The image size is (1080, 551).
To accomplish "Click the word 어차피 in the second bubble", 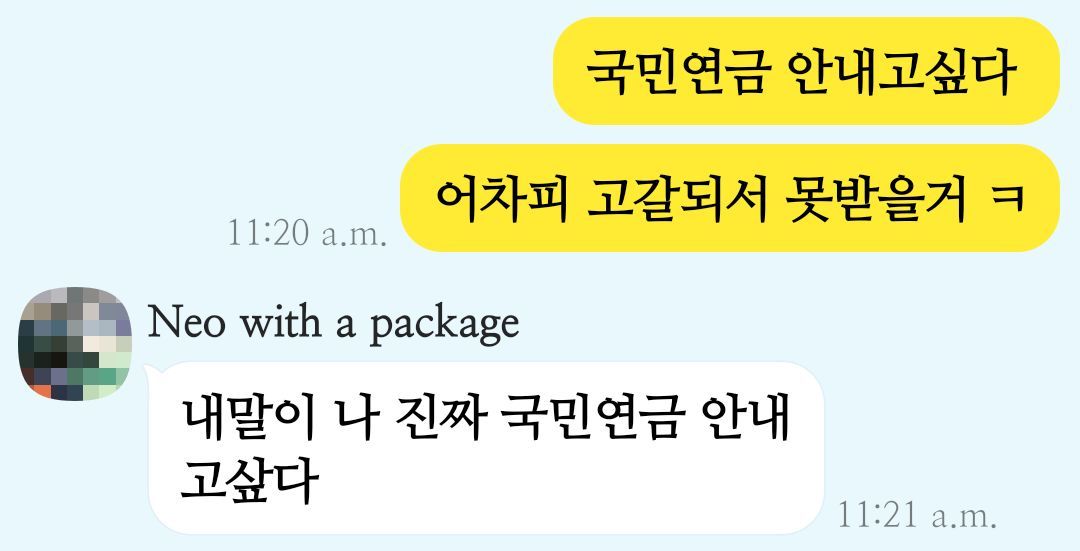I will click(503, 198).
